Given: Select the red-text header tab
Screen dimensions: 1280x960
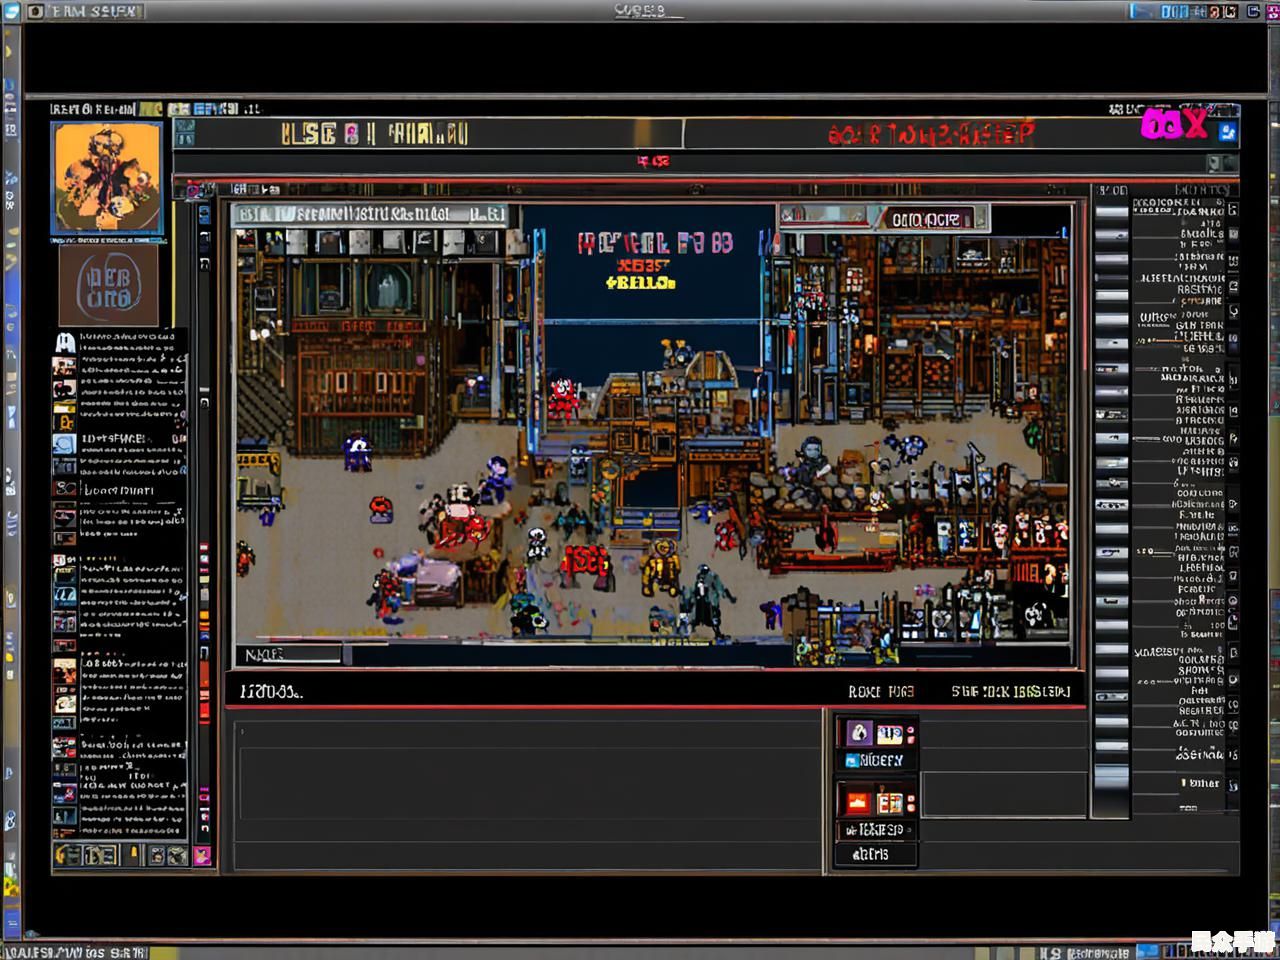Looking at the screenshot, I should click(x=930, y=134).
